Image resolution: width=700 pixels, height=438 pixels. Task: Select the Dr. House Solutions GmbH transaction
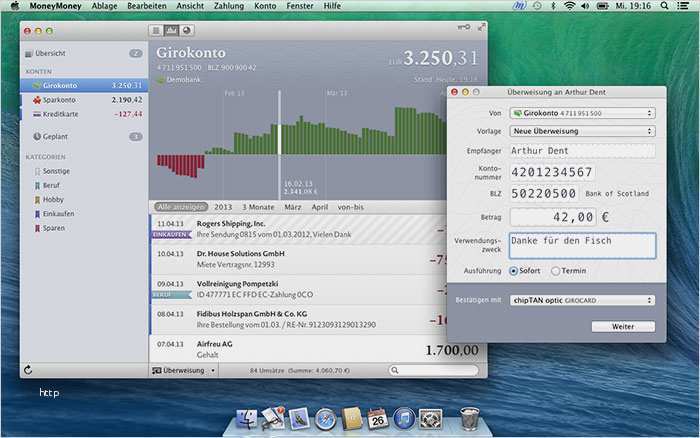298,259
